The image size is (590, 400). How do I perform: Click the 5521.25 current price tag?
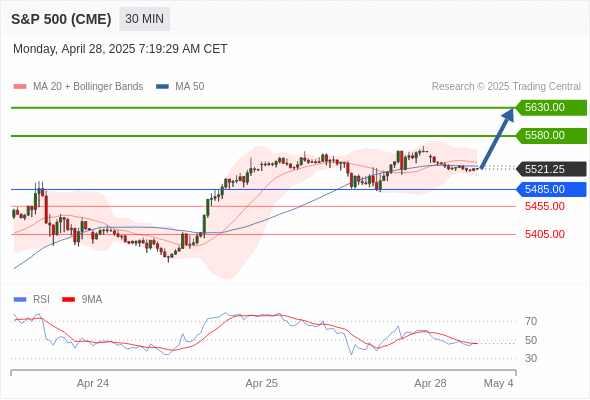click(x=551, y=169)
